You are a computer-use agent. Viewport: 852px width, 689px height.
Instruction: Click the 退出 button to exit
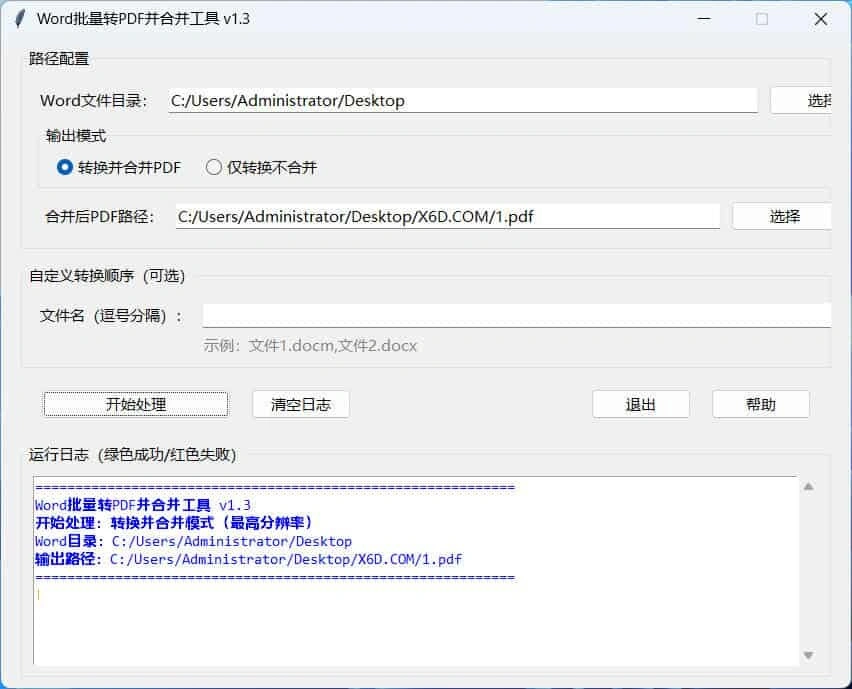640,404
